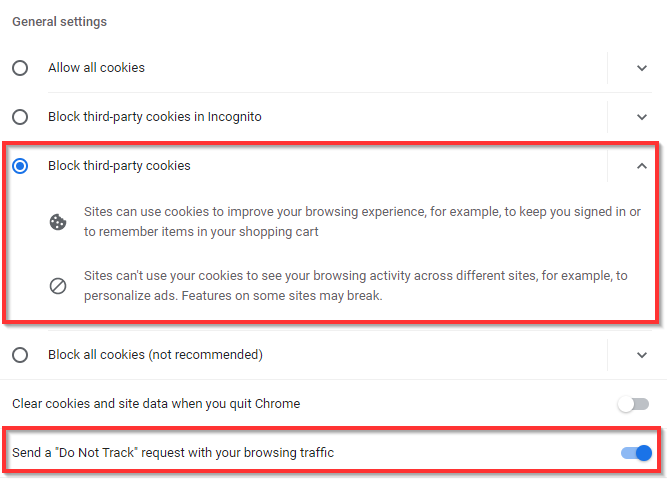Expand the Block all cookies details chevron
667x482 pixels.
[642, 355]
